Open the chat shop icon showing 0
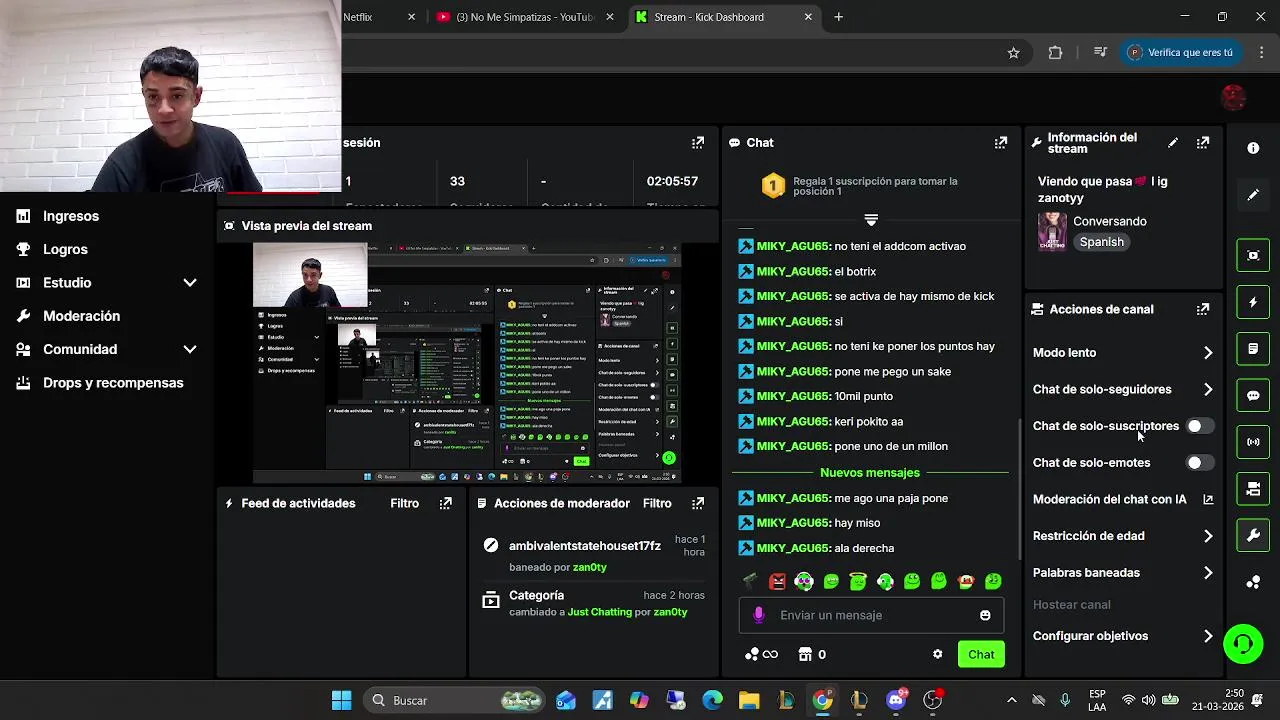 [x=812, y=654]
